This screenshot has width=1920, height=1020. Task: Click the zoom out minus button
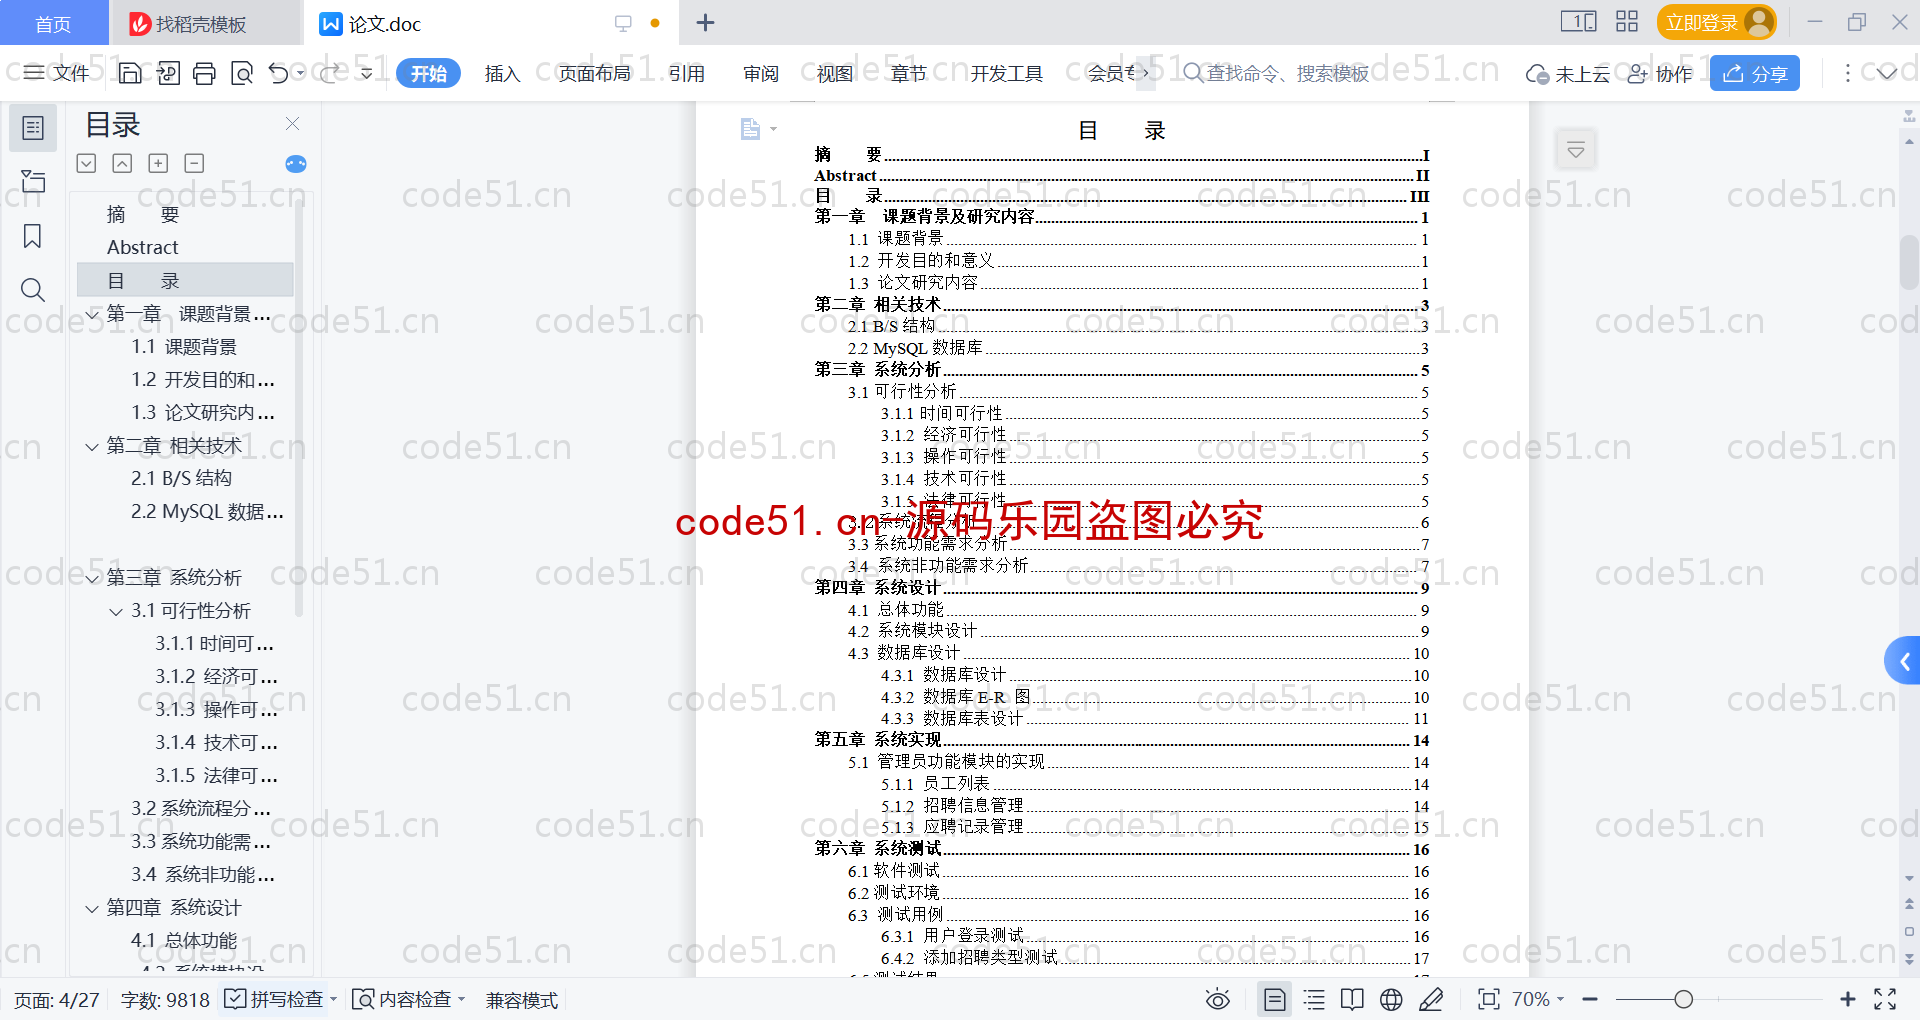coord(1590,999)
